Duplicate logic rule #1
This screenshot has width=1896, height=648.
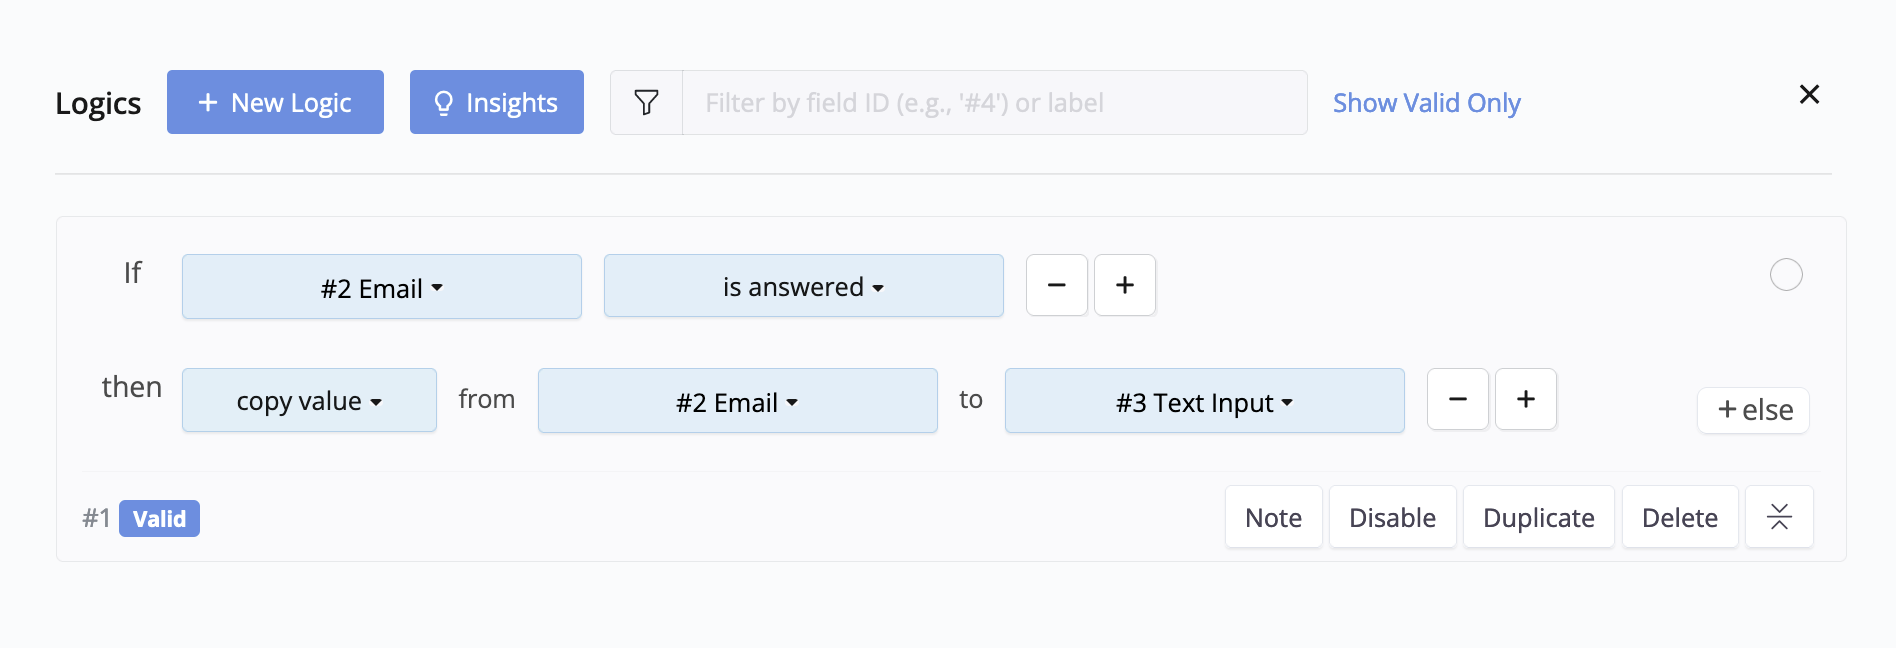[1538, 517]
